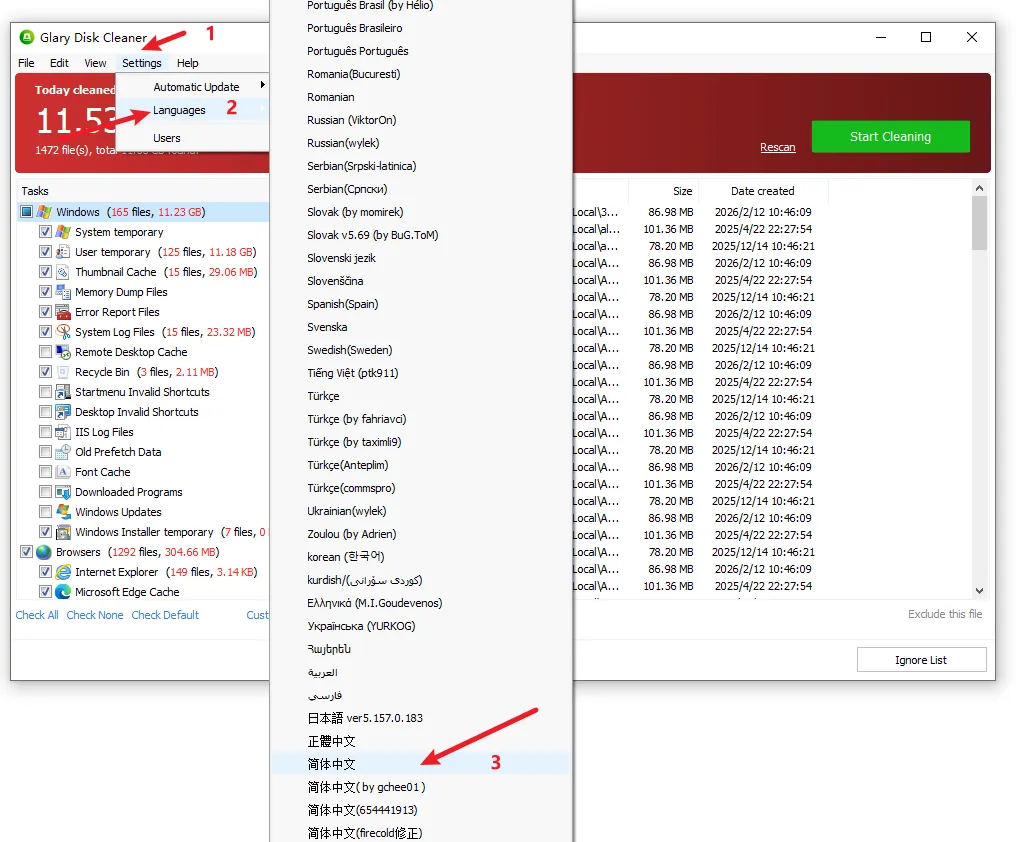1016x842 pixels.
Task: Uncheck System temporary checkbox
Action: (x=45, y=232)
